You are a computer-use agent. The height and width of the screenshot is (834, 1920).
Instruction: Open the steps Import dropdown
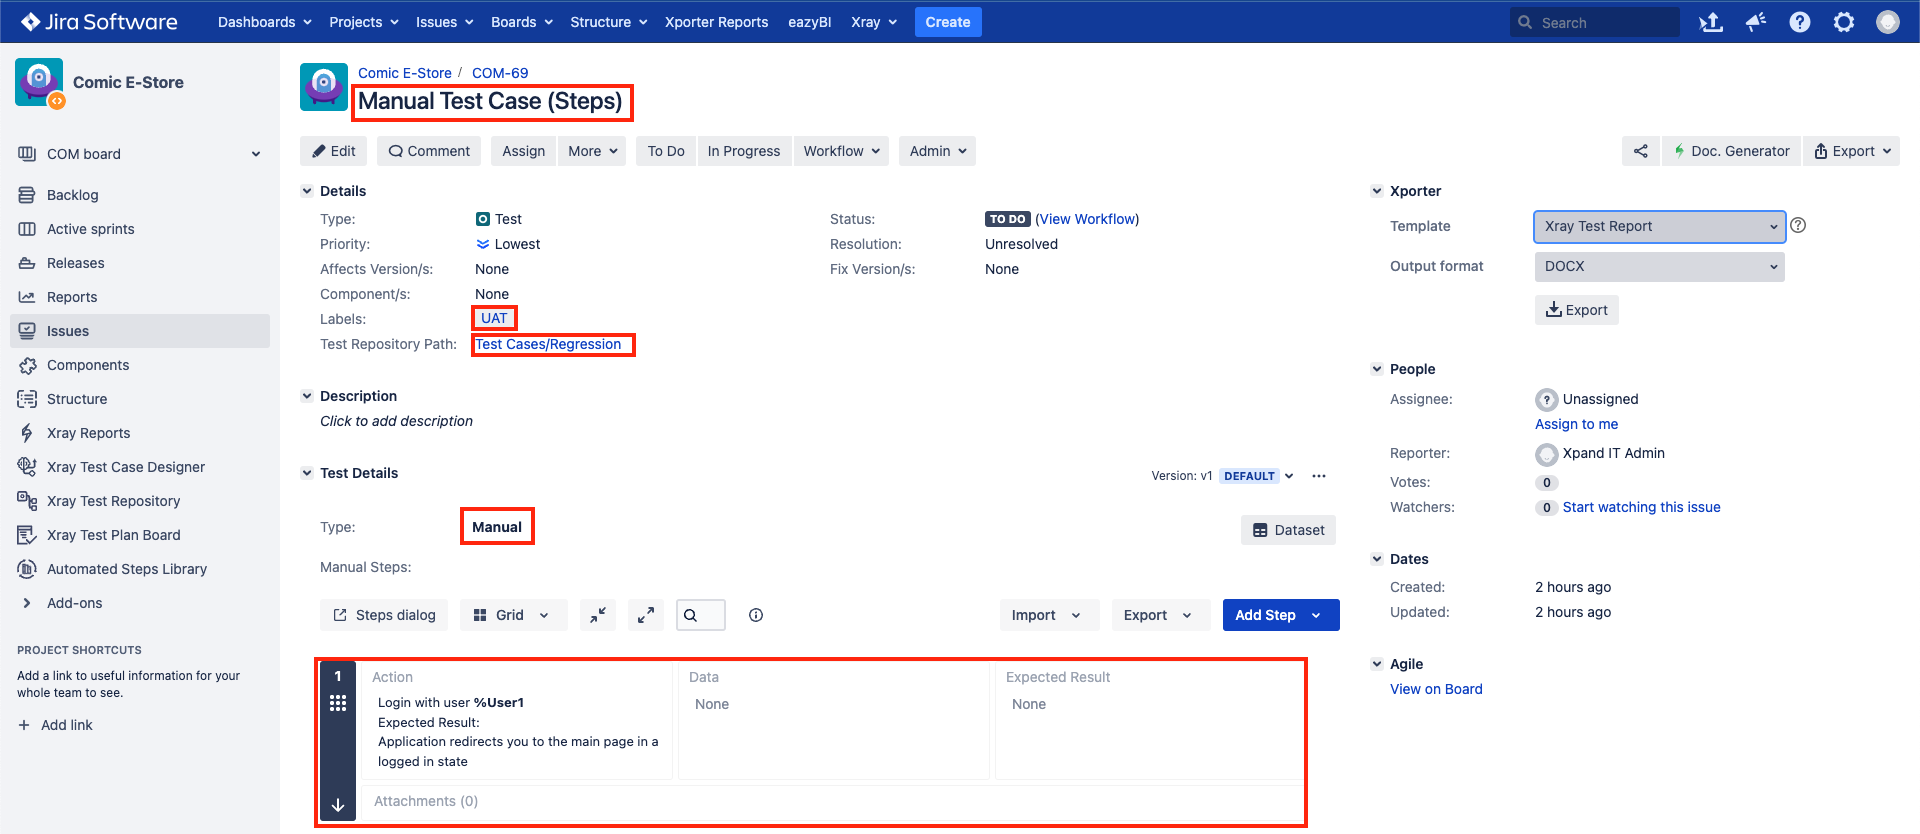(1049, 615)
